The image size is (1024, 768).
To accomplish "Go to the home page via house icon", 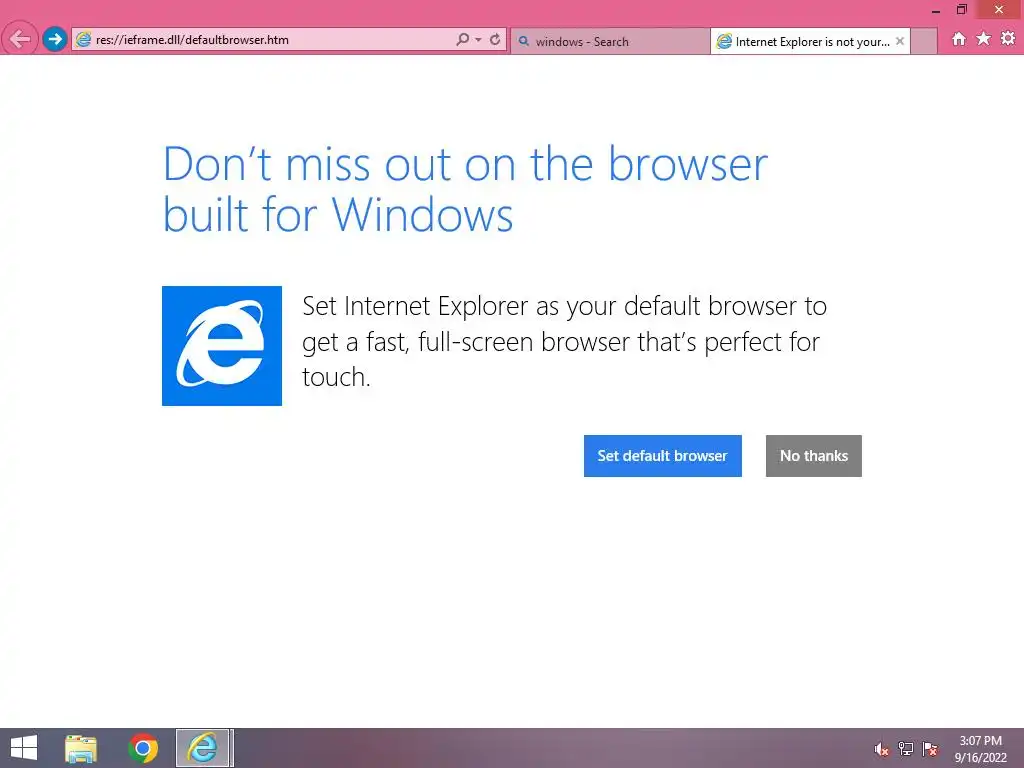I will [958, 39].
